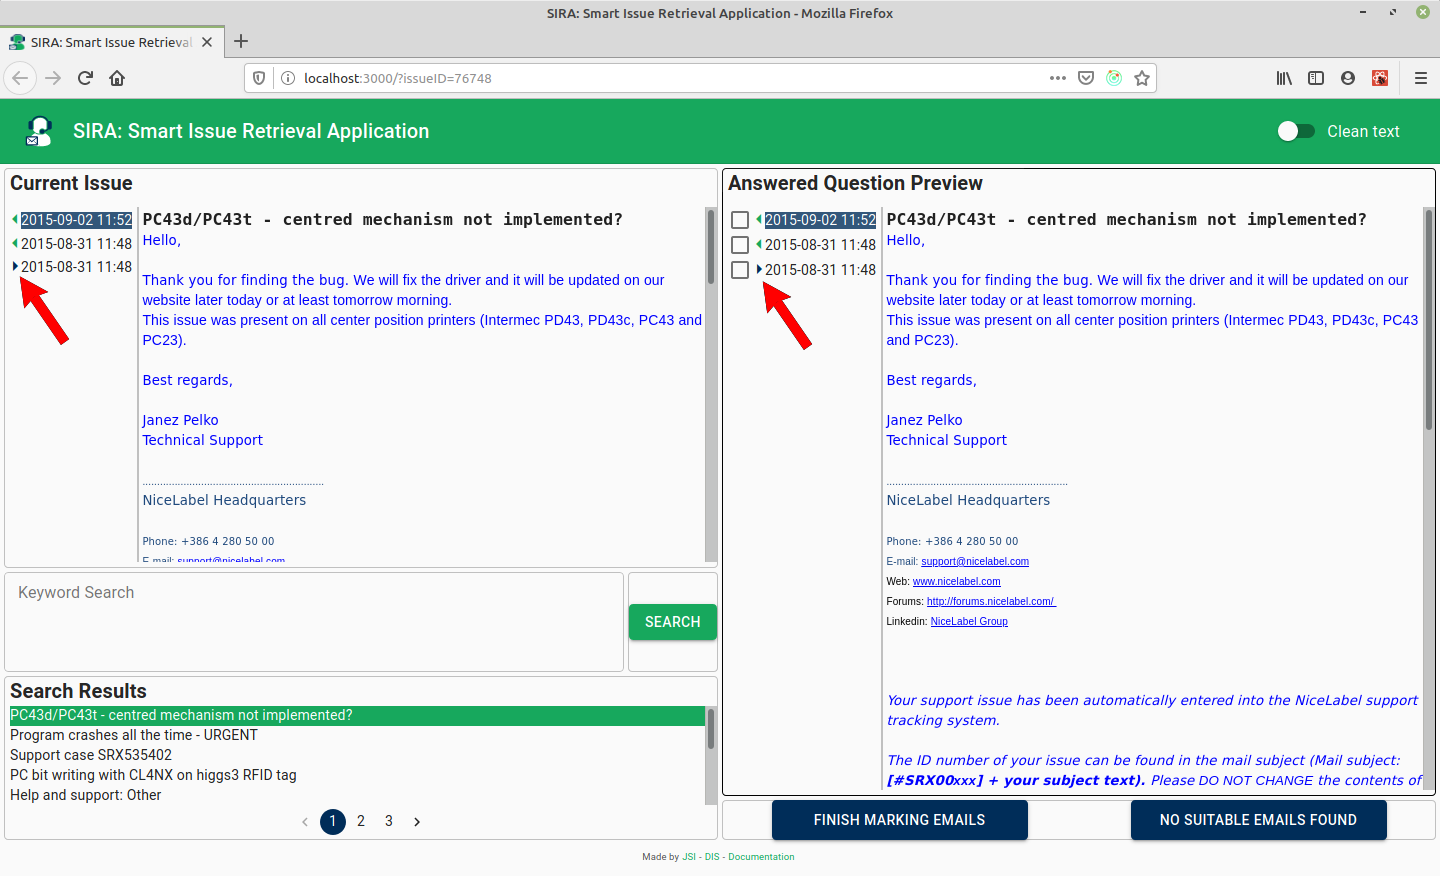Reload the current page

(85, 78)
